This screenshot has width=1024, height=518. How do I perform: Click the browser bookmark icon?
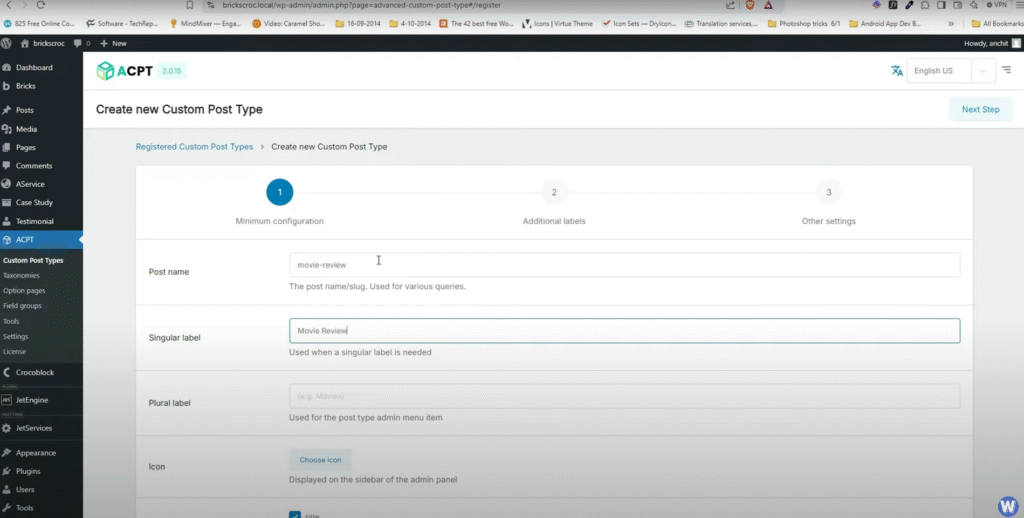189,5
